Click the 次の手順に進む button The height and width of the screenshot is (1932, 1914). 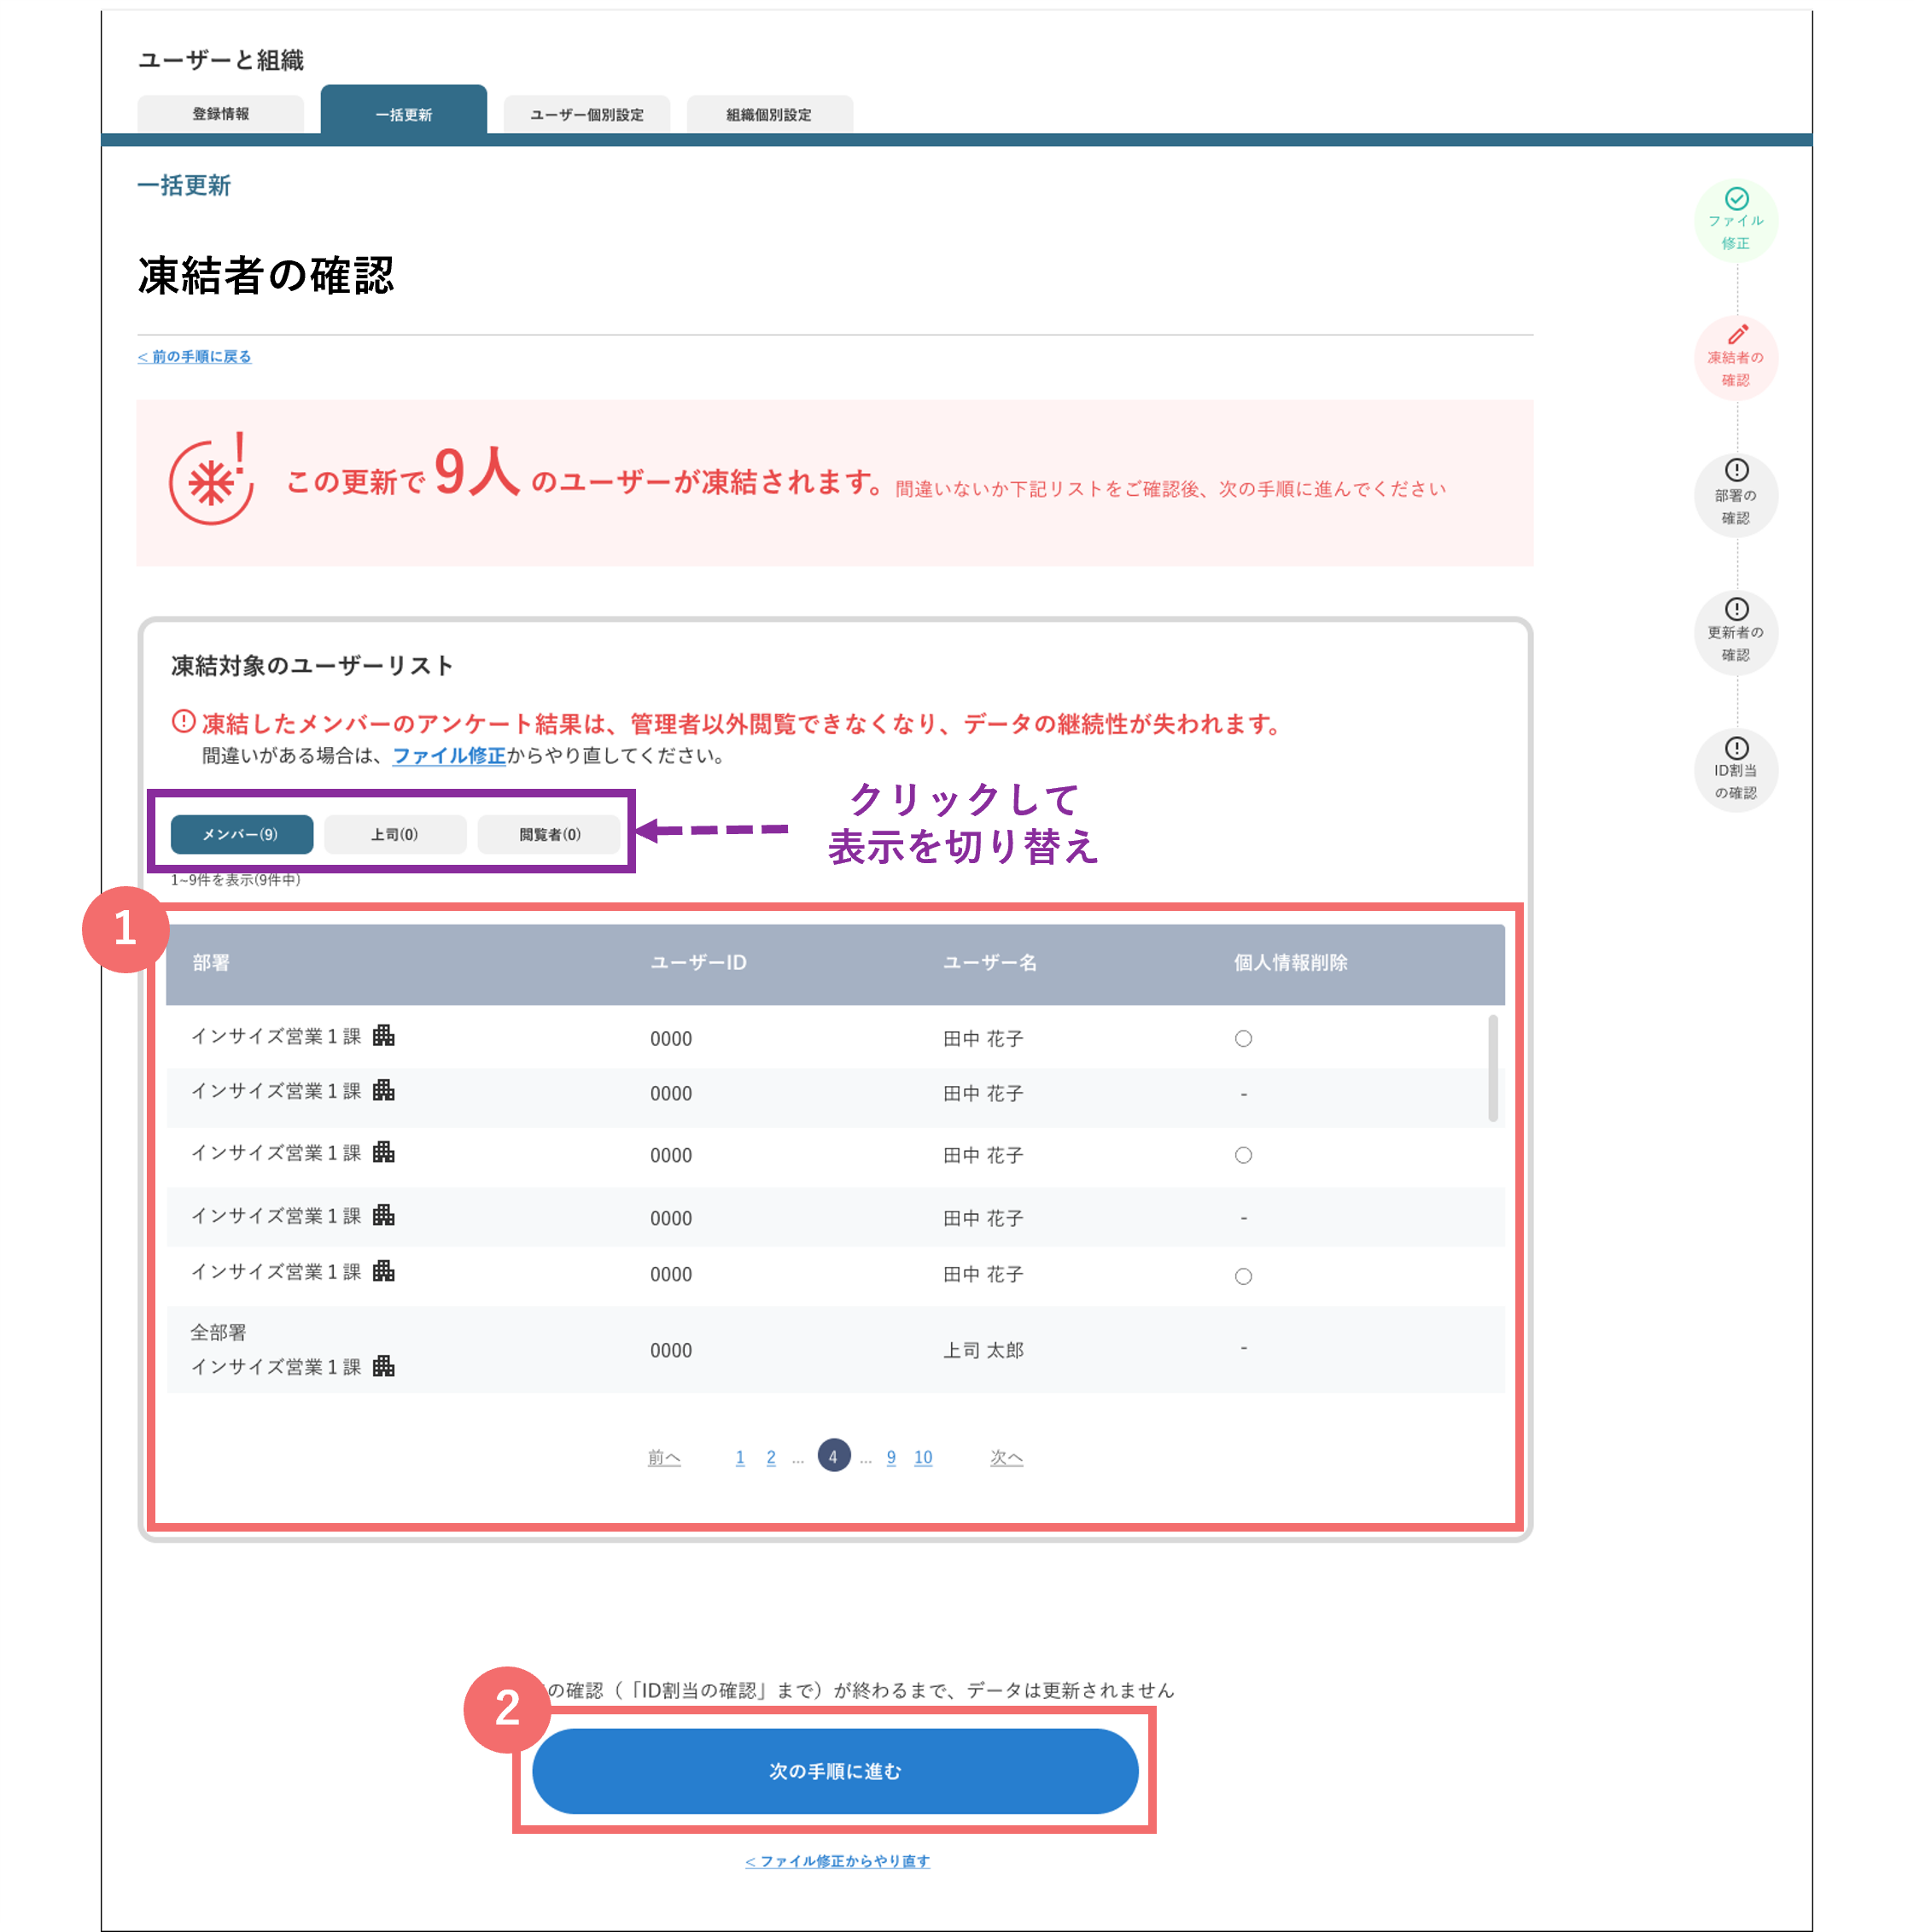835,1771
